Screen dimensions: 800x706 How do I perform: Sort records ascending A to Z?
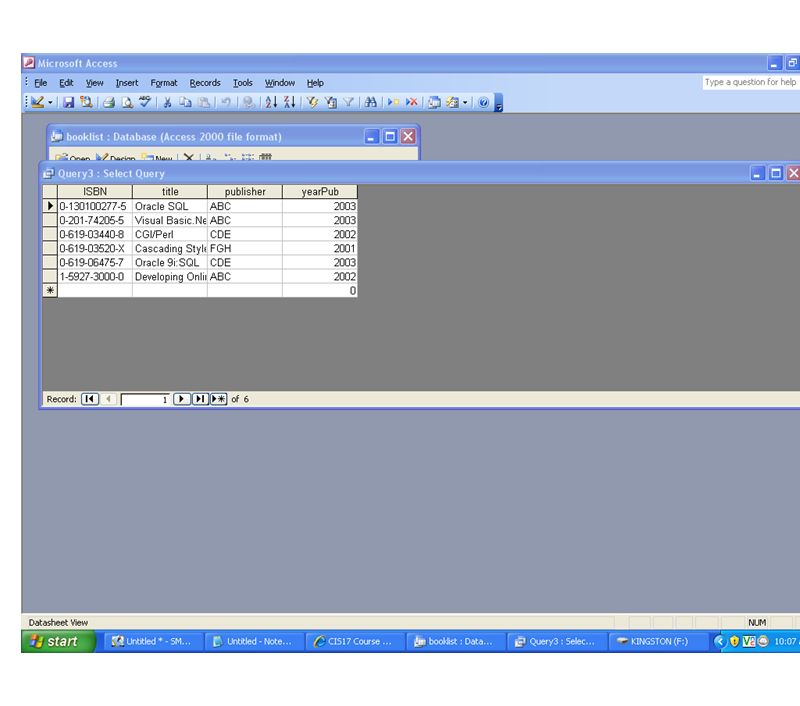(271, 103)
